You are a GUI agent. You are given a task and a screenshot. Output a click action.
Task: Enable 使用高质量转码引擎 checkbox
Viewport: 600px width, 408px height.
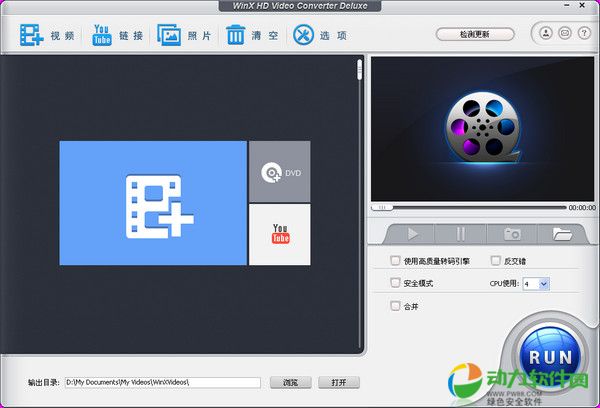(395, 260)
